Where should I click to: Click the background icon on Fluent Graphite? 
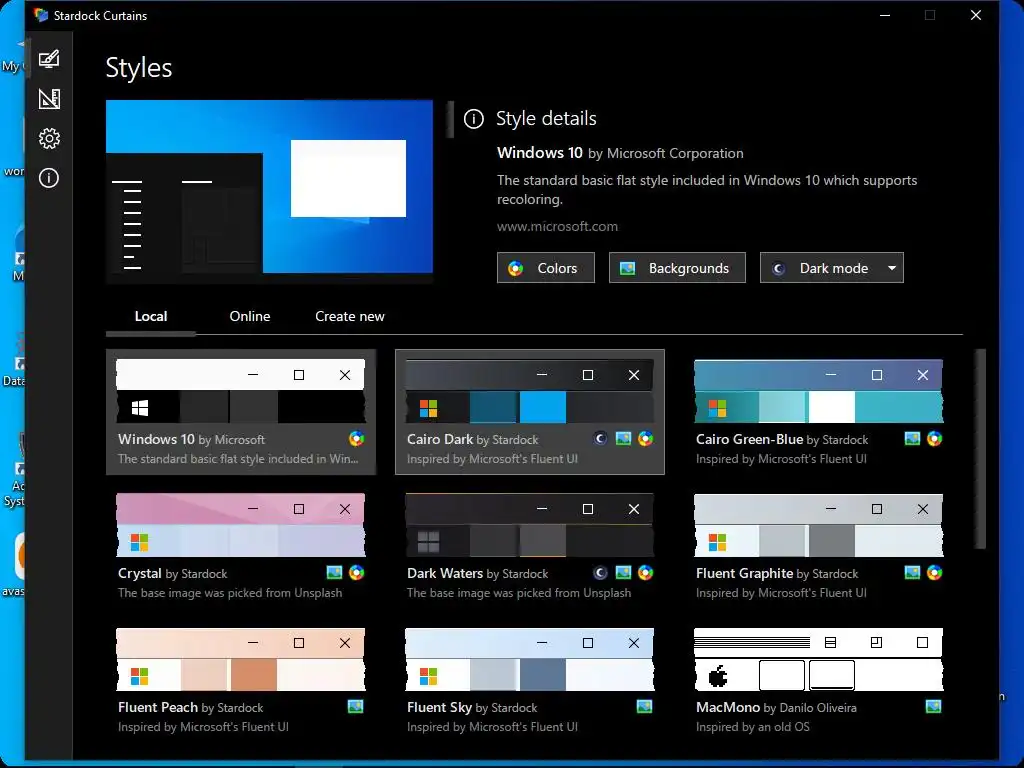coord(912,573)
